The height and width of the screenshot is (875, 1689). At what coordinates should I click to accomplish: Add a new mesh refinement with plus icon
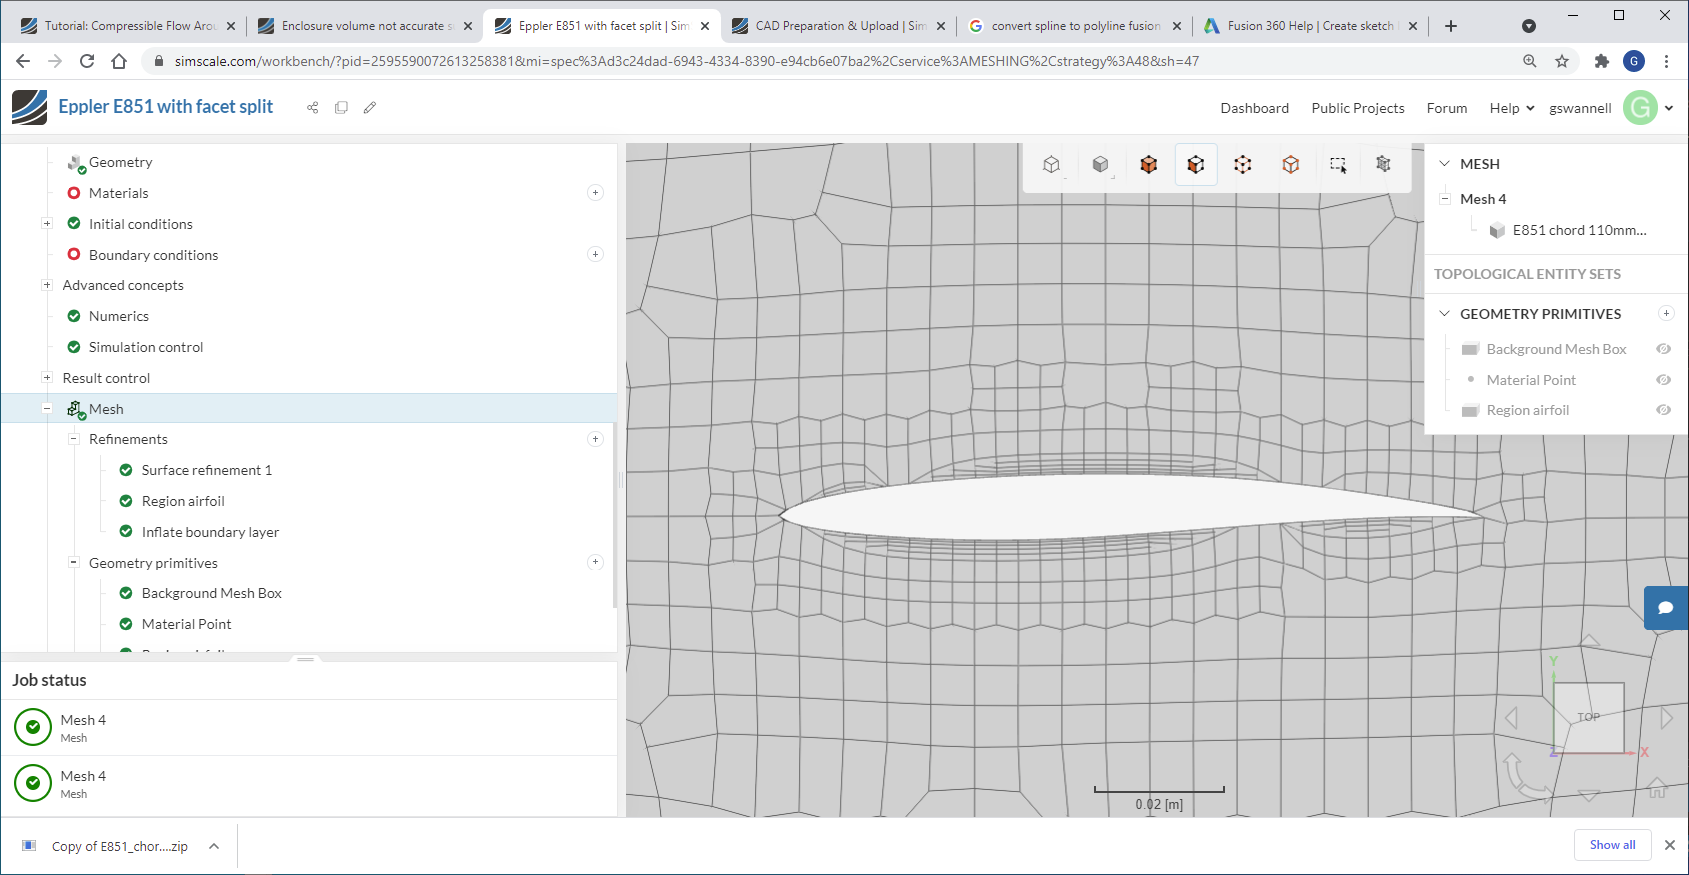point(595,439)
